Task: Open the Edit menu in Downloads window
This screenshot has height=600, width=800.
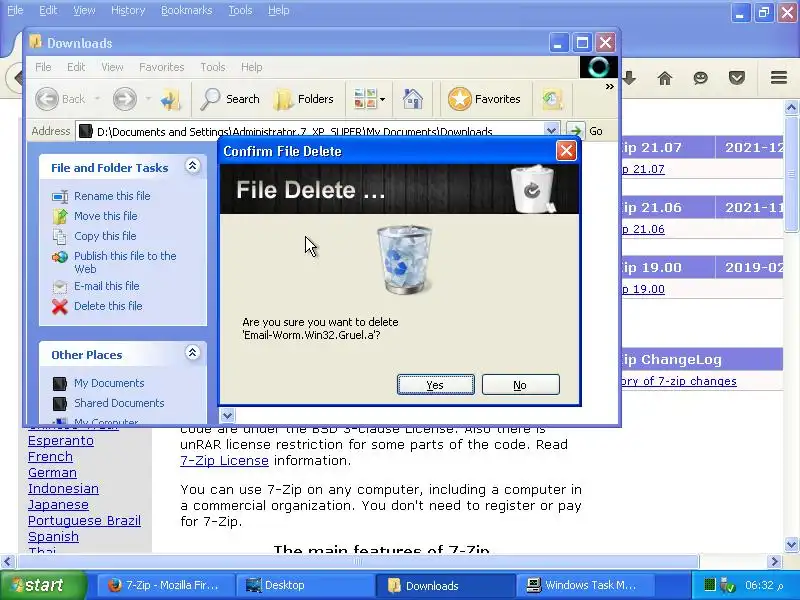Action: click(x=76, y=67)
